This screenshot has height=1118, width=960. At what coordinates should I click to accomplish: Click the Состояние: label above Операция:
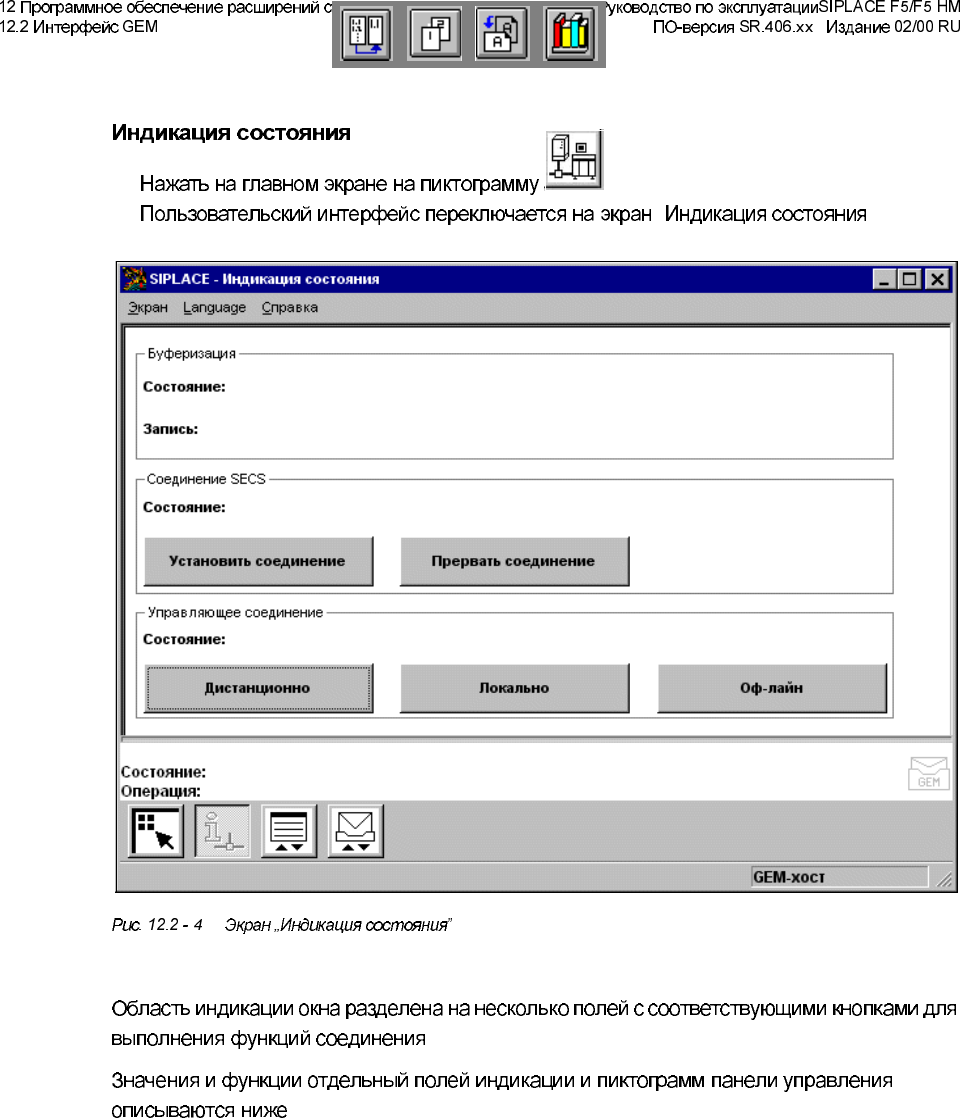tap(163, 772)
